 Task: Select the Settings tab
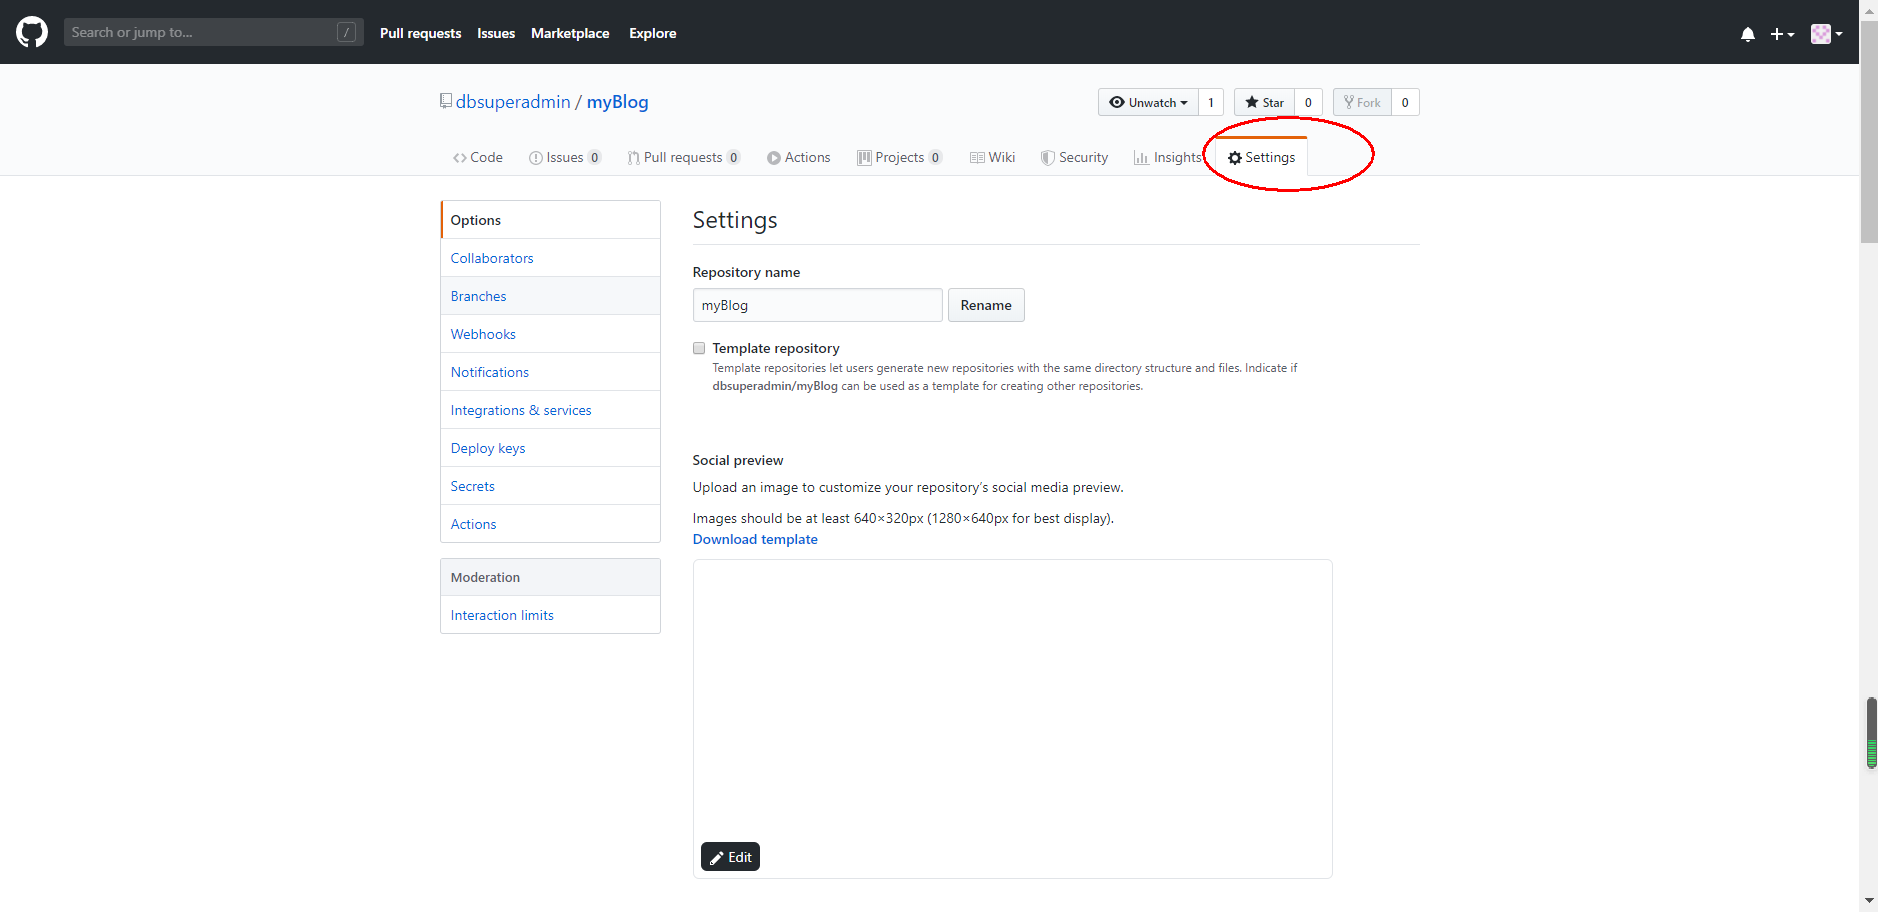click(x=1262, y=157)
